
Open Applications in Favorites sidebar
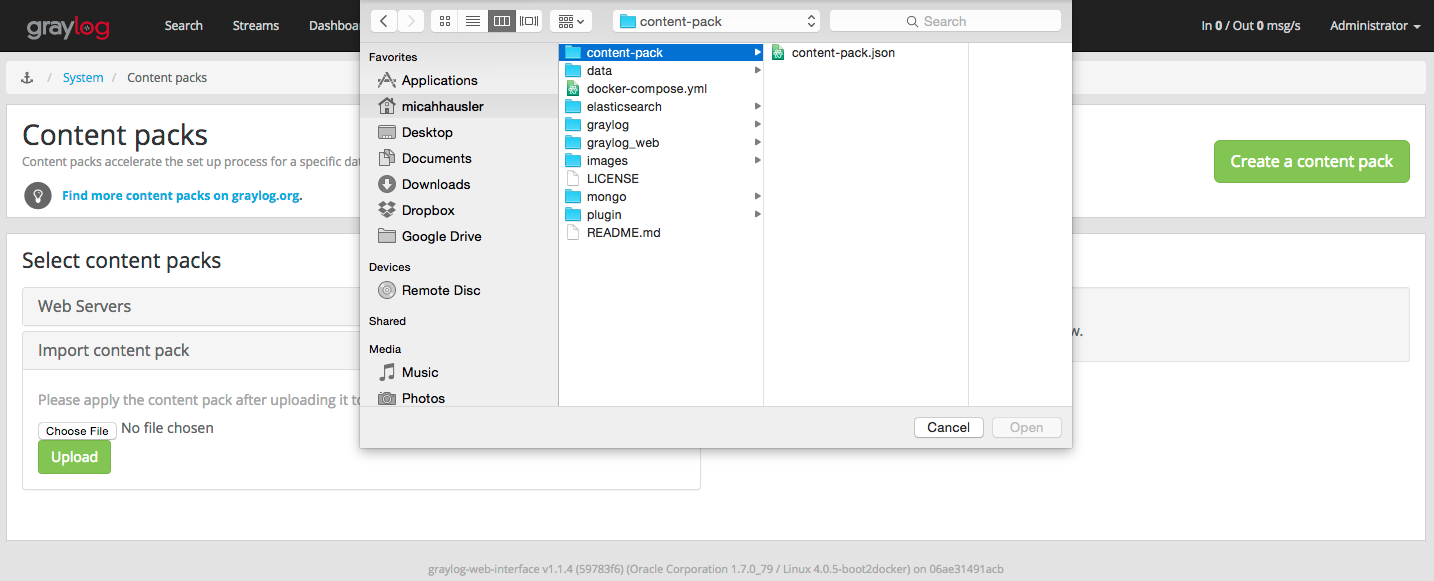click(x=440, y=80)
